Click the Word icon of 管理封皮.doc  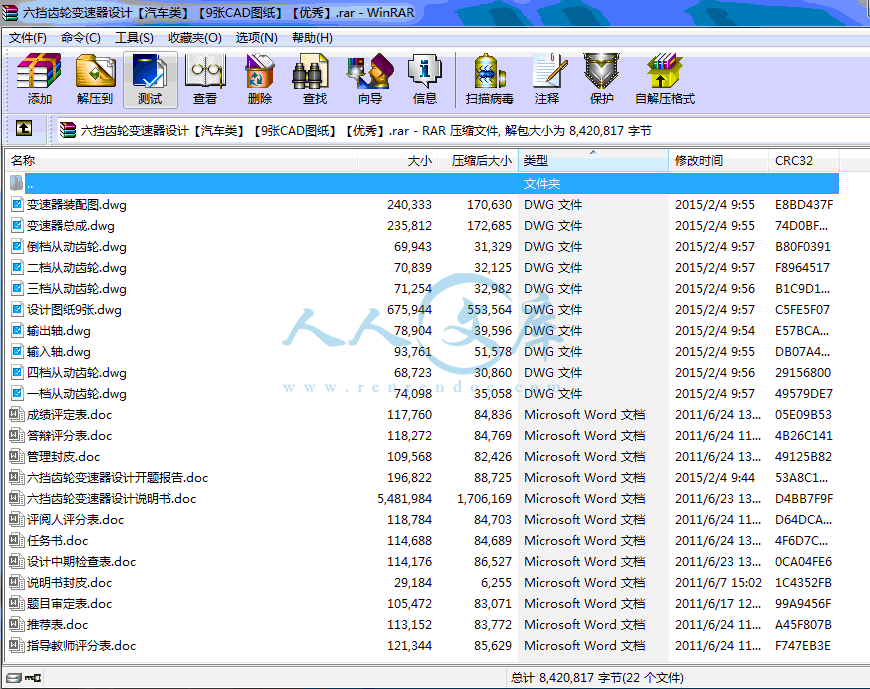click(x=17, y=456)
